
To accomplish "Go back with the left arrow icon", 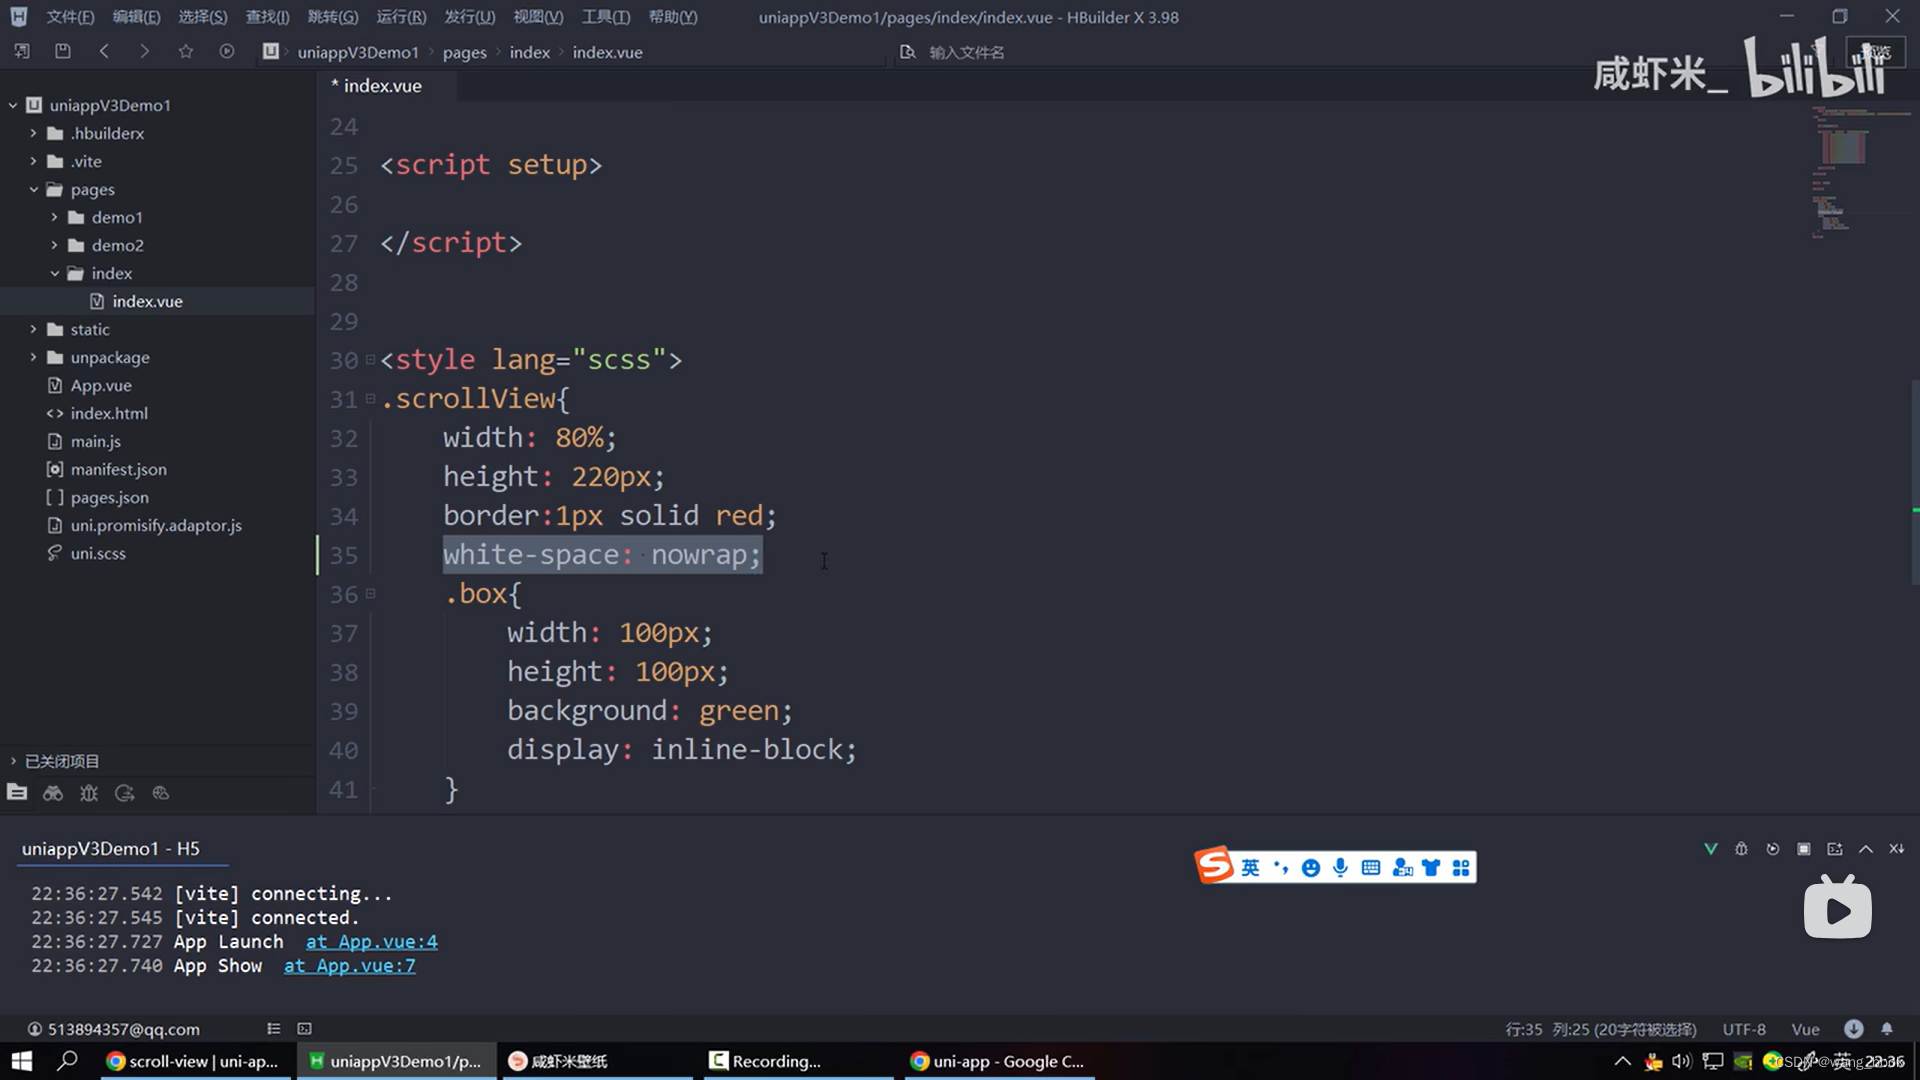I will [x=104, y=51].
